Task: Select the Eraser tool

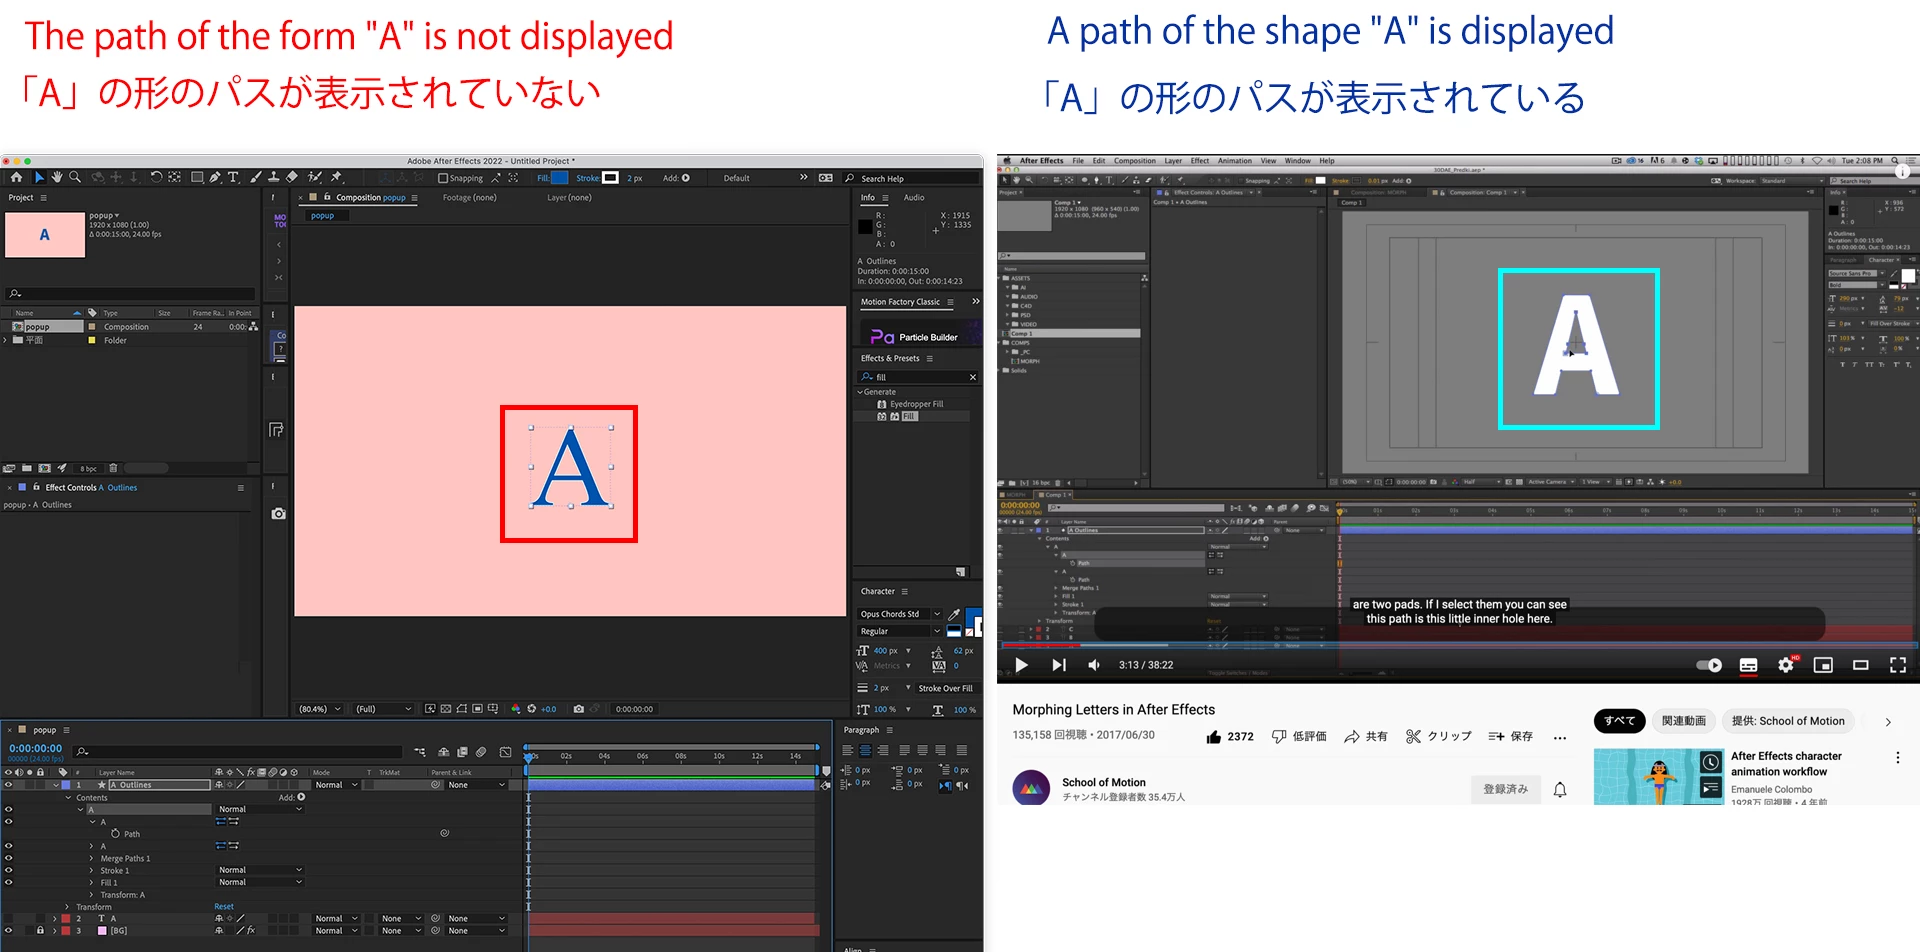Action: click(x=292, y=177)
